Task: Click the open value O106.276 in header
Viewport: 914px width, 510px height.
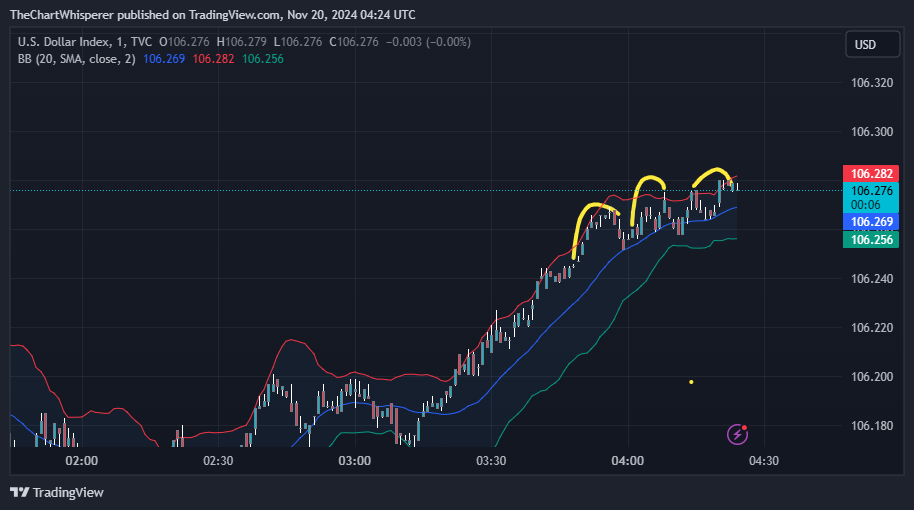Action: [184, 42]
